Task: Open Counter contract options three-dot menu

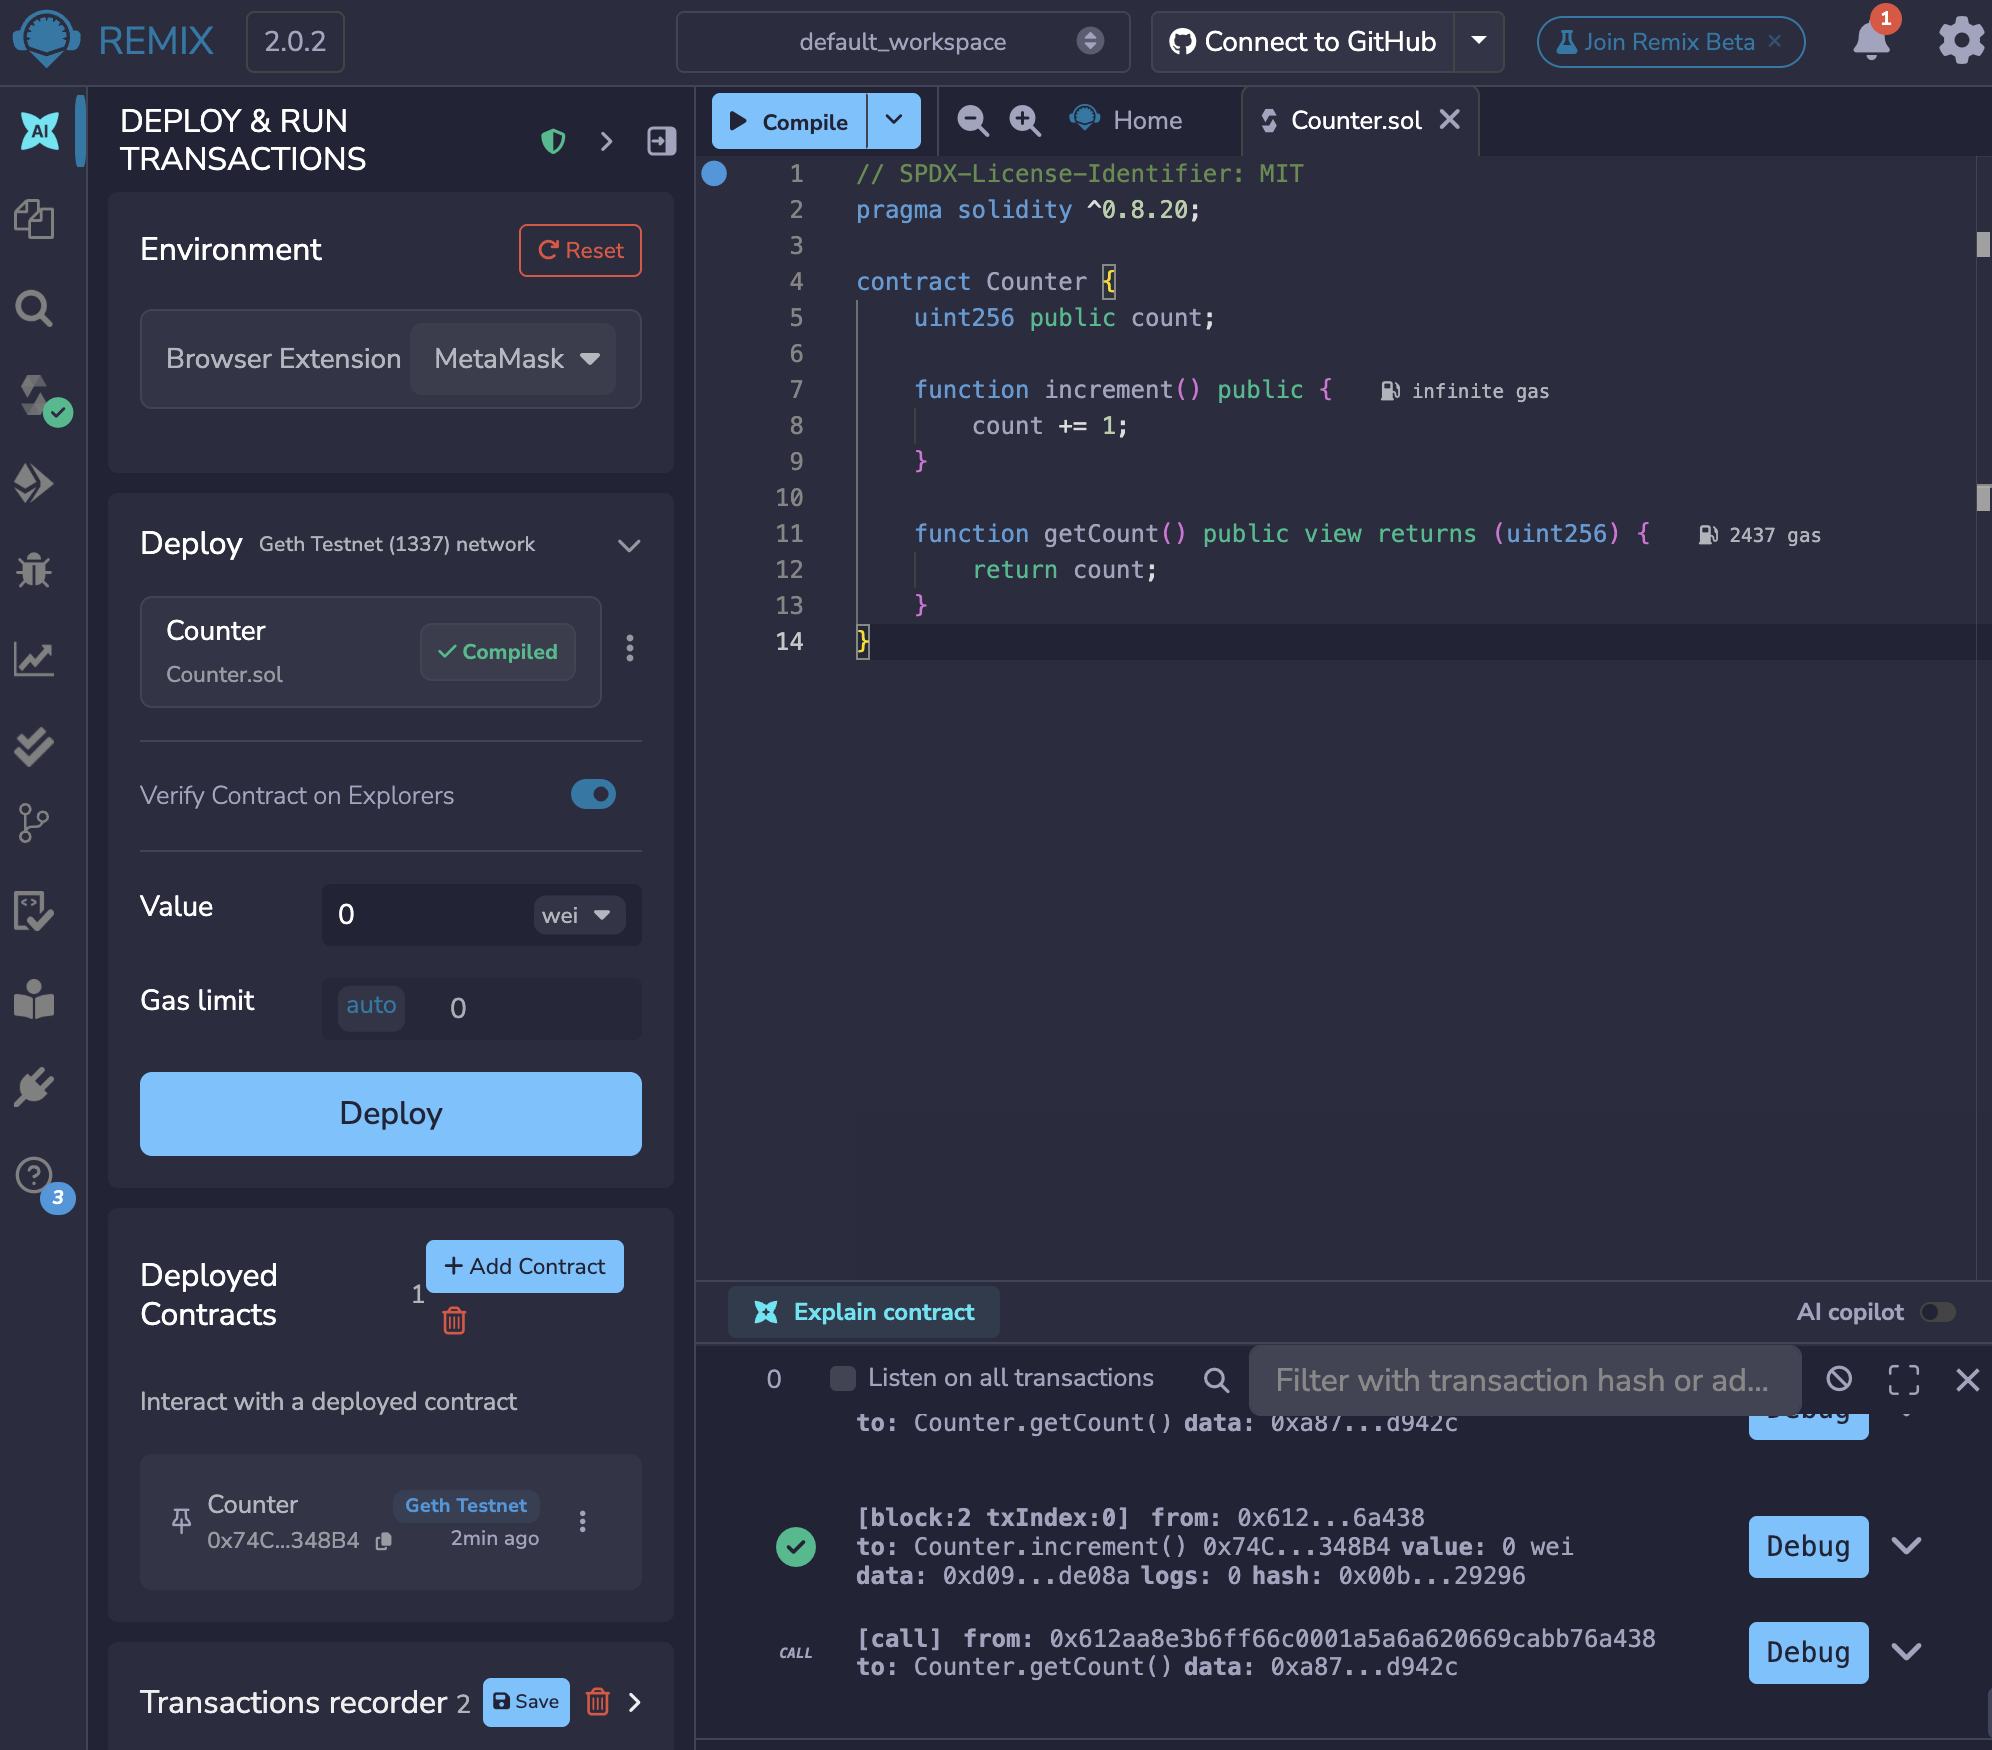Action: [630, 648]
